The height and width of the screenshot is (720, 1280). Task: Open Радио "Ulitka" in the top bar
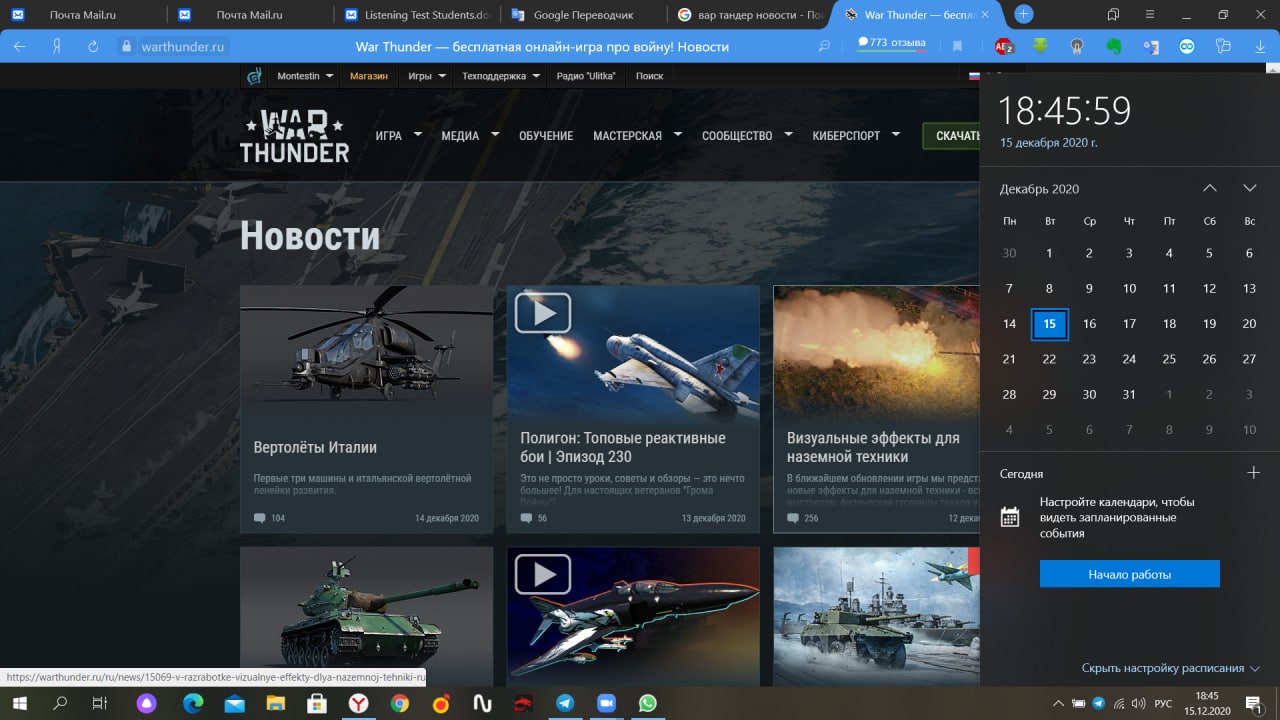[x=586, y=76]
